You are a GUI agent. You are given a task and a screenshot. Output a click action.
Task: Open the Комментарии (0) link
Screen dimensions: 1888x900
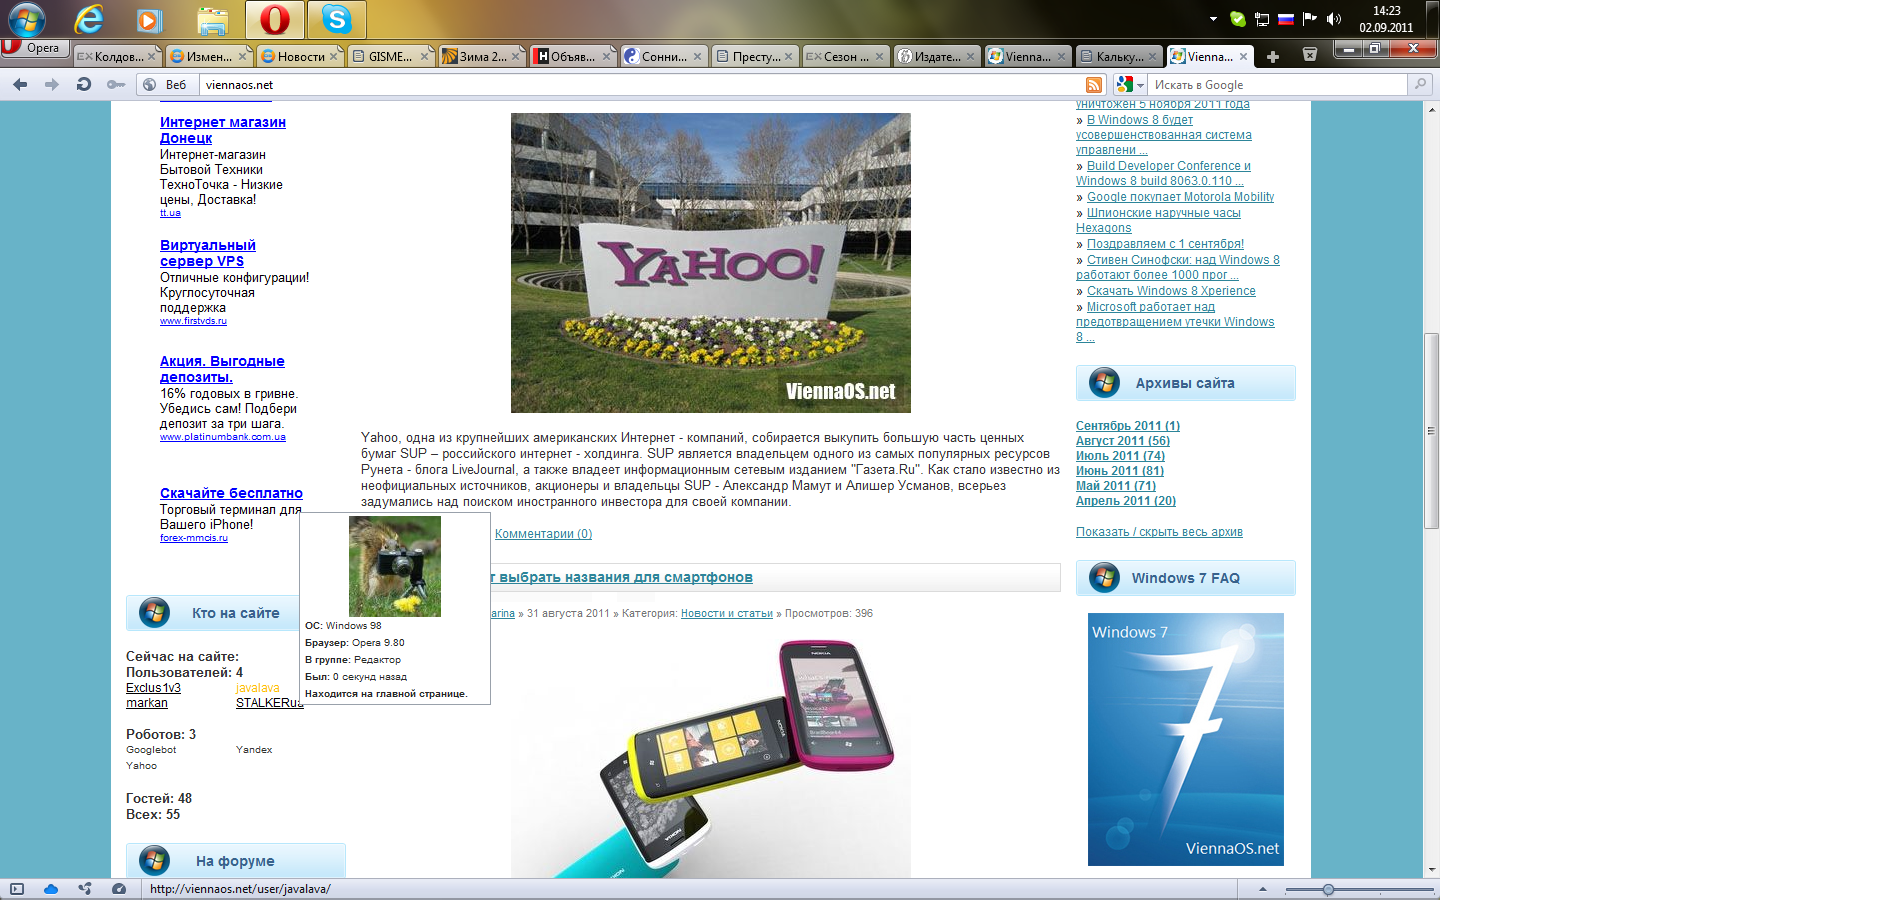[543, 534]
